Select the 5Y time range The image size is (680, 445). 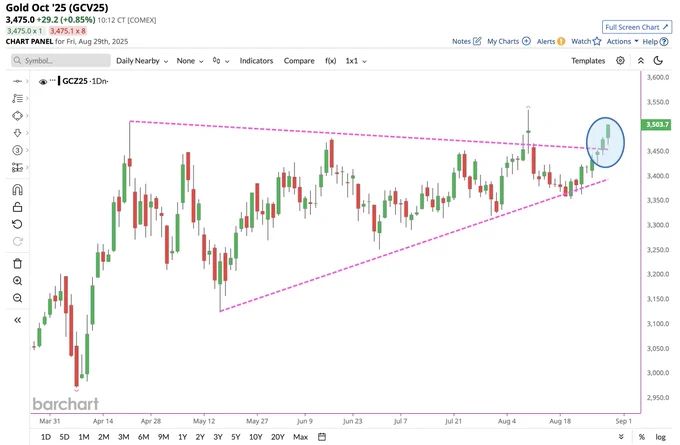tap(235, 437)
